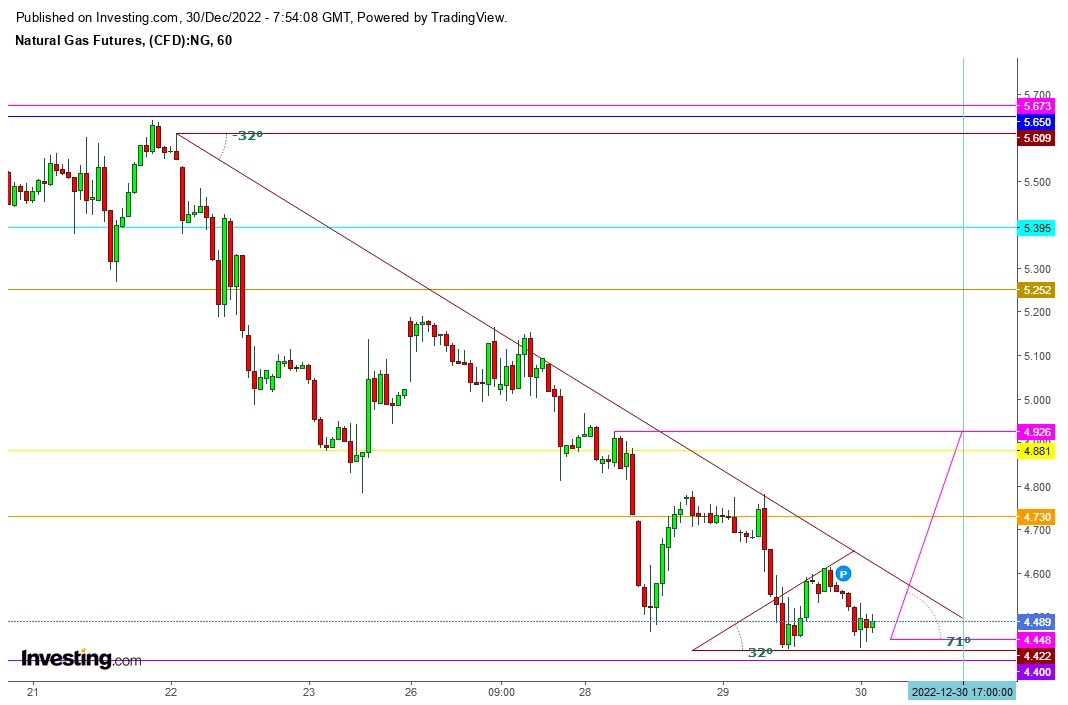Click date label 29 on time axis
The image size is (1068, 705).
[x=723, y=692]
